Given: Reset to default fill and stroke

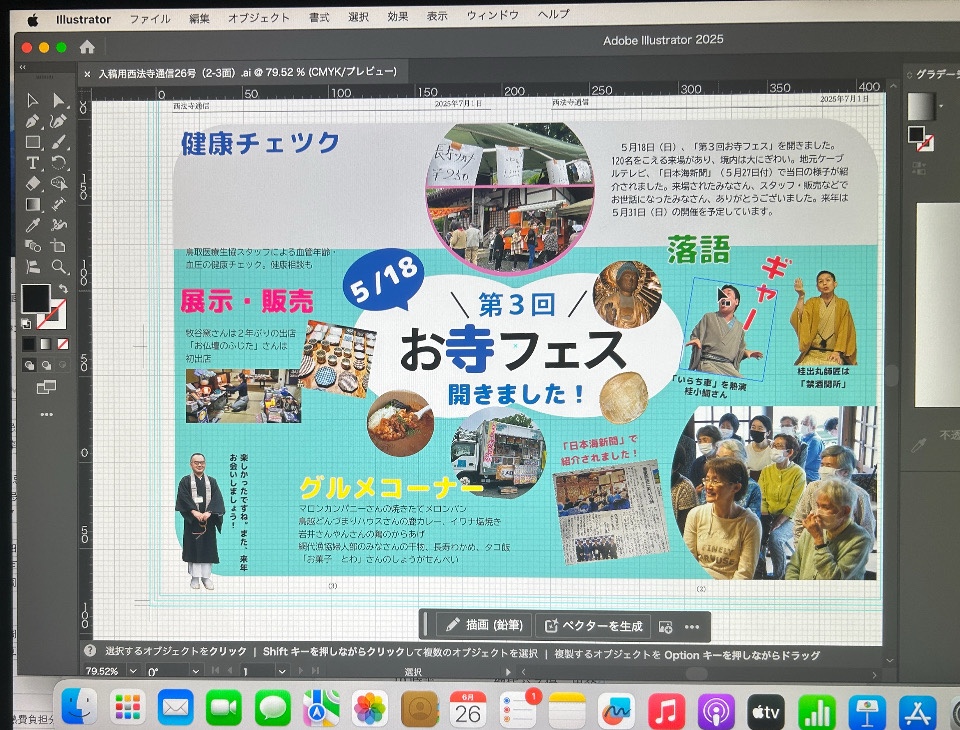Looking at the screenshot, I should tap(28, 322).
